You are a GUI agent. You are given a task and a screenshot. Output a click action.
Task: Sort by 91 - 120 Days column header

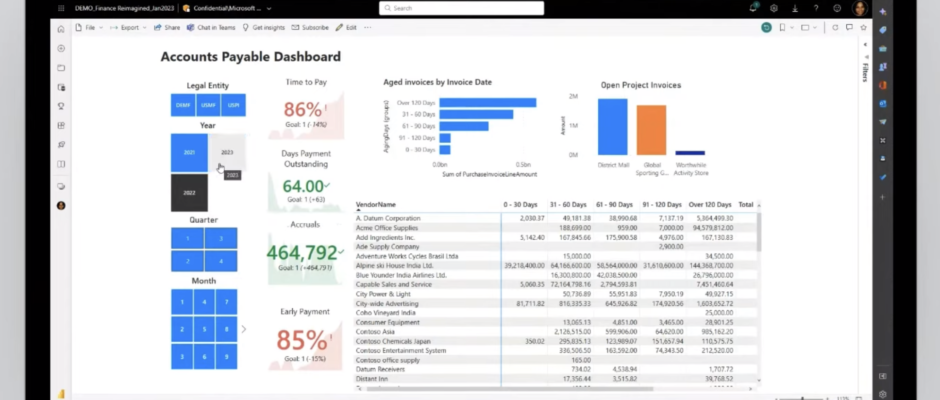[x=660, y=204]
